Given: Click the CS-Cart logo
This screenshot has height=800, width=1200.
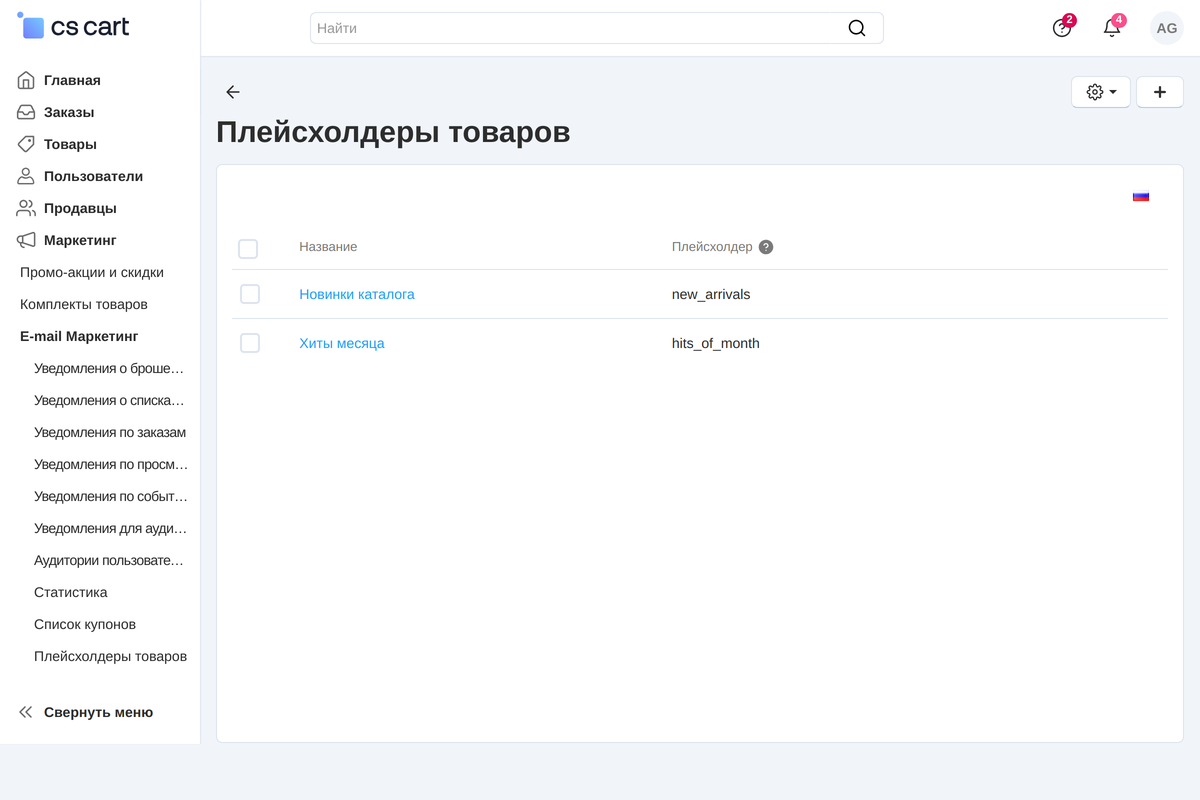Looking at the screenshot, I should (74, 27).
